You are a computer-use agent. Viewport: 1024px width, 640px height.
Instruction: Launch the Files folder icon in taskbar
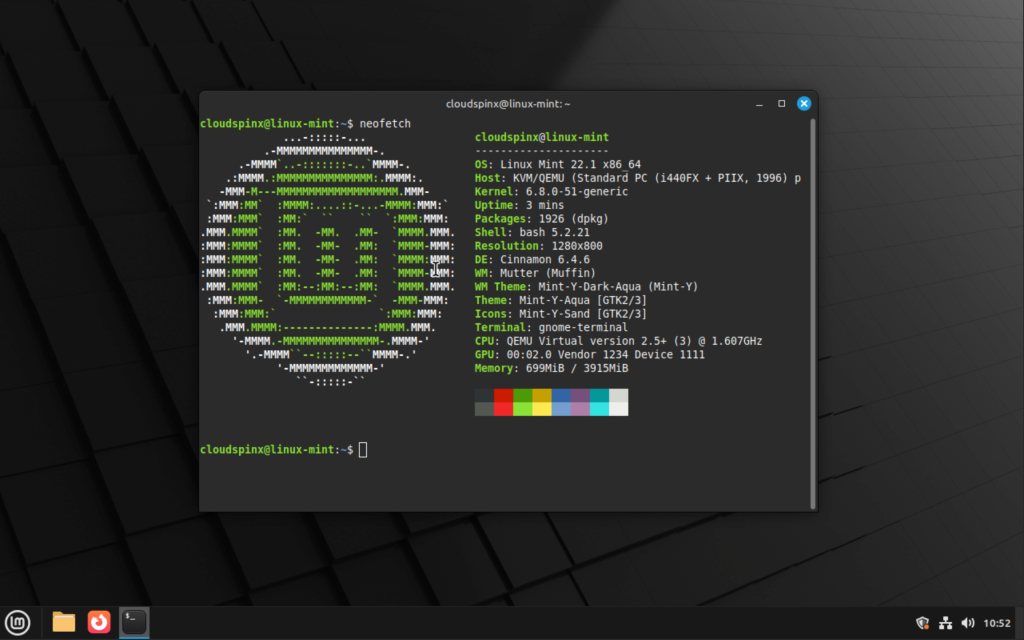tap(63, 622)
